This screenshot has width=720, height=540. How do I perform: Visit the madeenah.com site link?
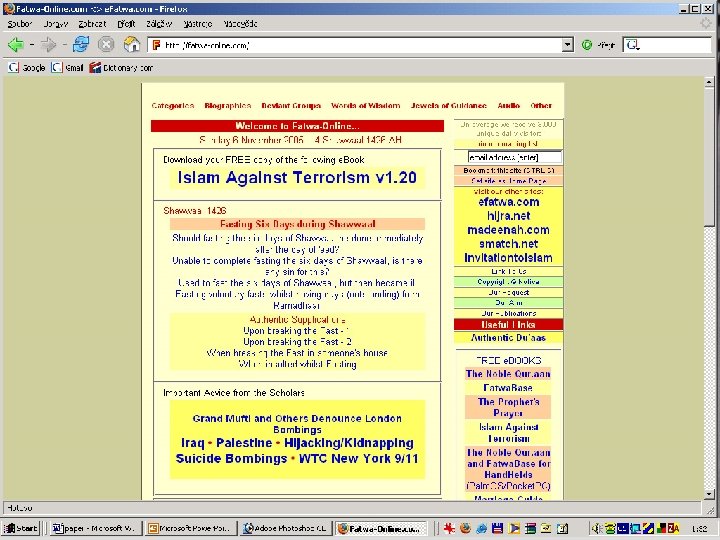pos(508,230)
